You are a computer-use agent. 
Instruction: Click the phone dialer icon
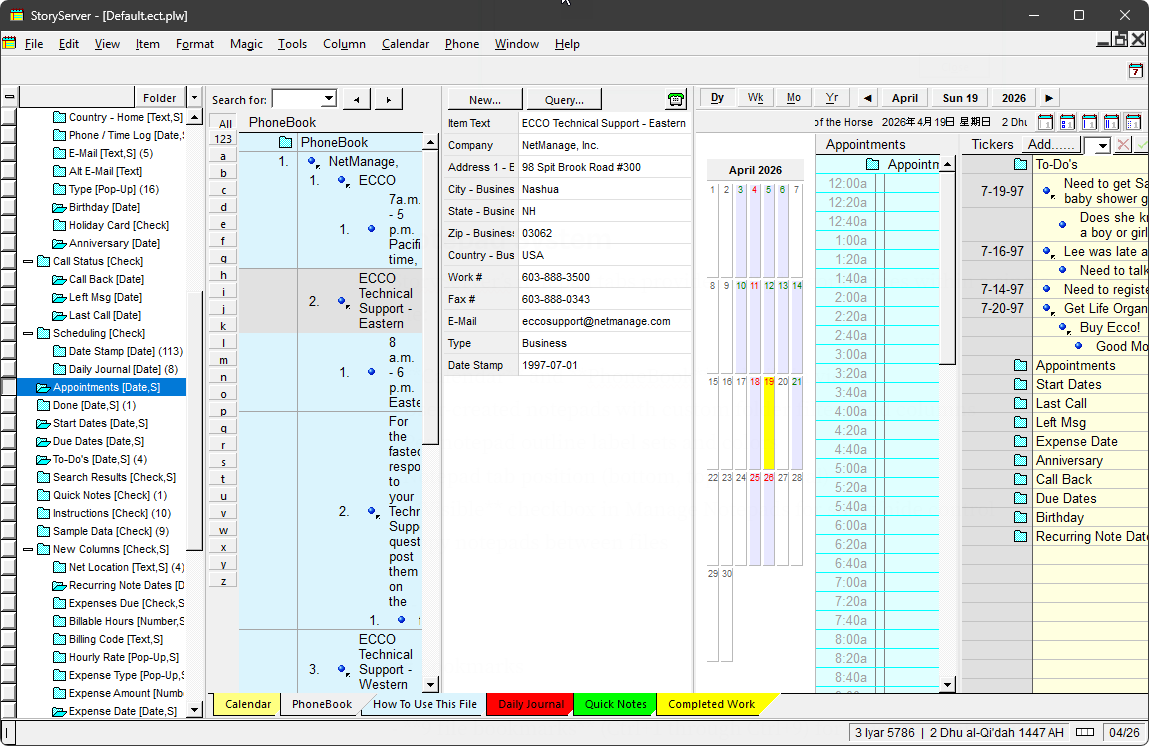676,99
